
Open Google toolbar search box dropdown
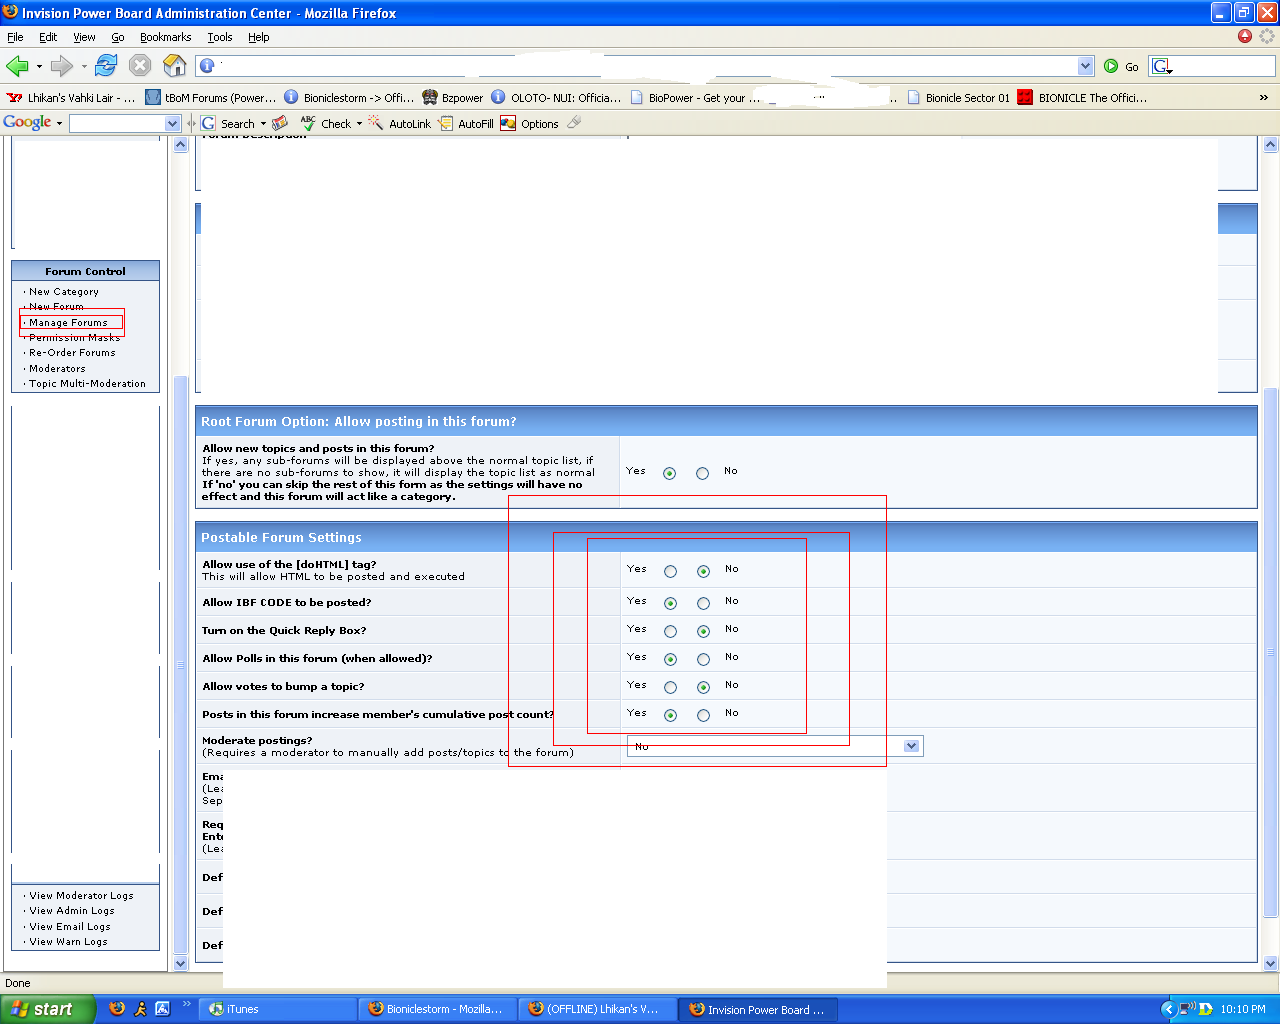(x=172, y=124)
